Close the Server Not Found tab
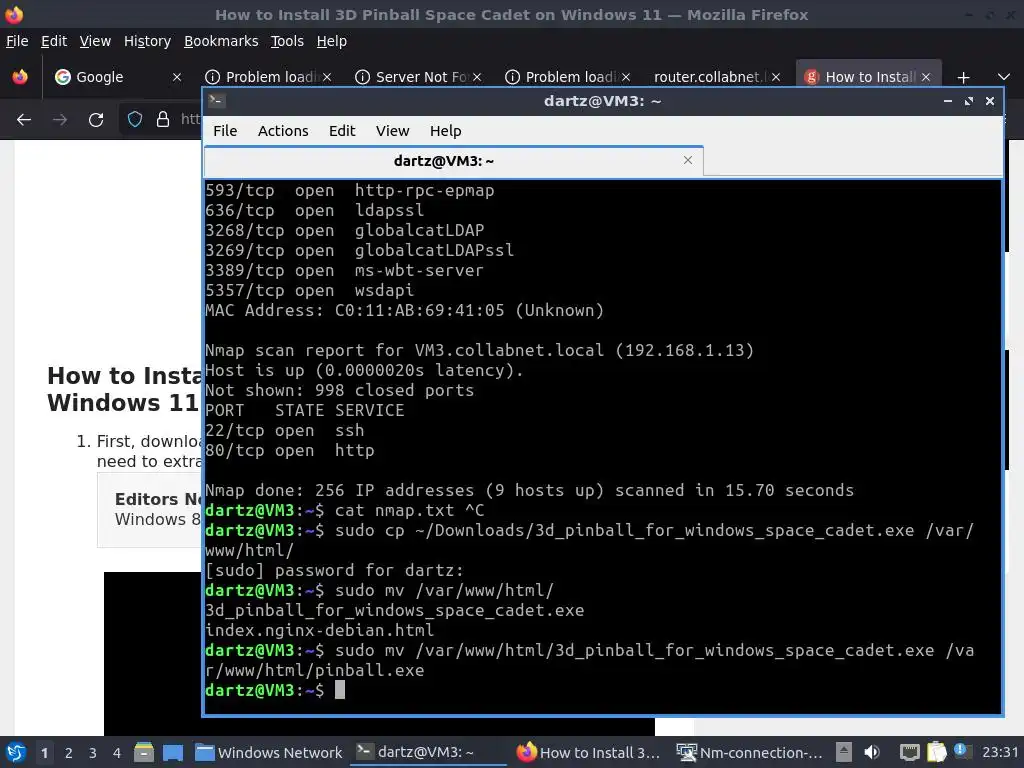Viewport: 1024px width, 768px height. point(477,77)
